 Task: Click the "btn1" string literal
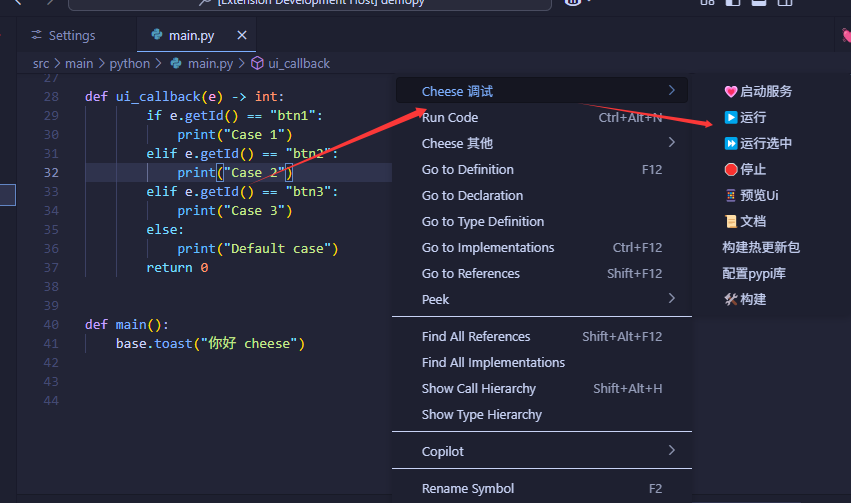tap(293, 116)
